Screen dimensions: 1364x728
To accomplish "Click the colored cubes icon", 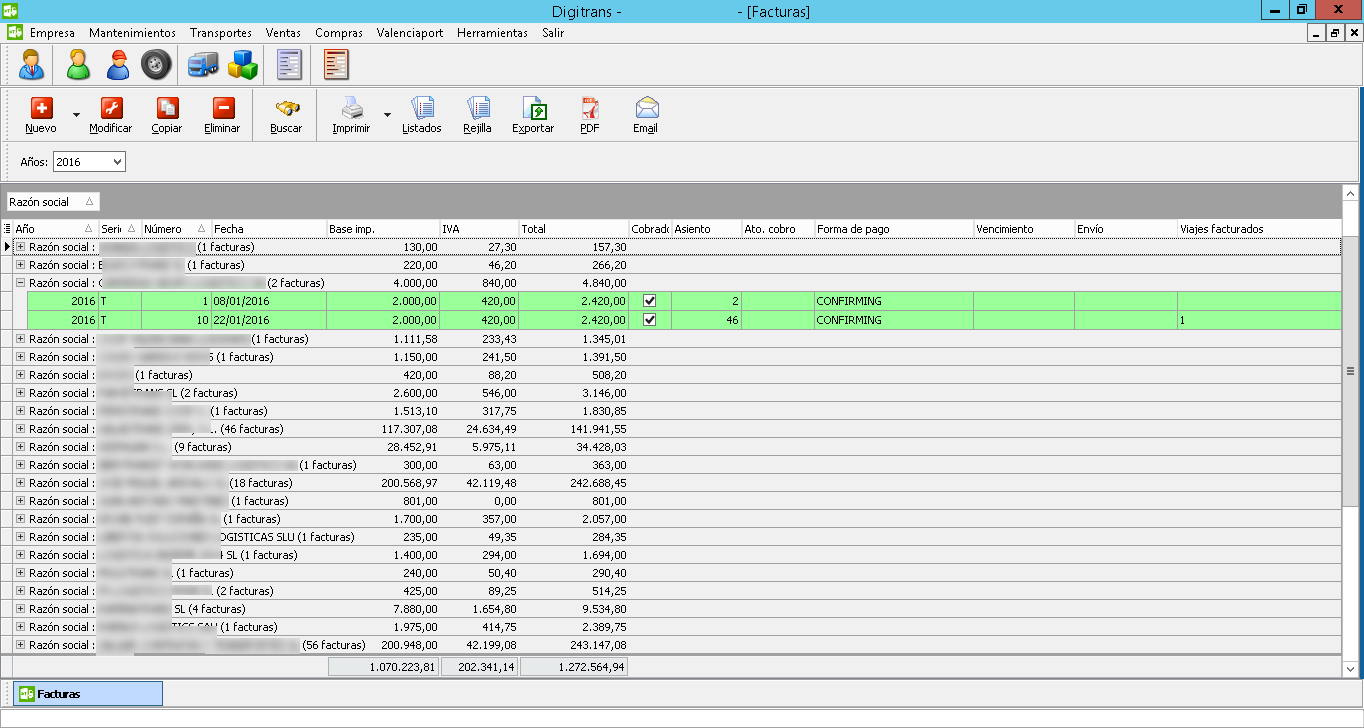I will [243, 66].
